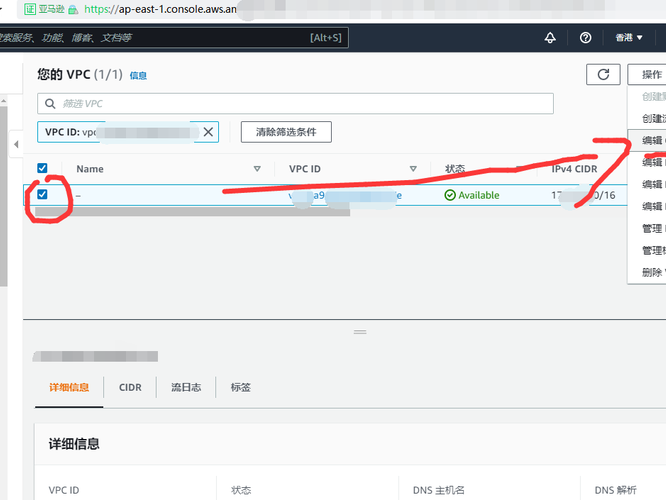Switch to the 详细信息 tab
This screenshot has width=666, height=500.
[x=69, y=387]
